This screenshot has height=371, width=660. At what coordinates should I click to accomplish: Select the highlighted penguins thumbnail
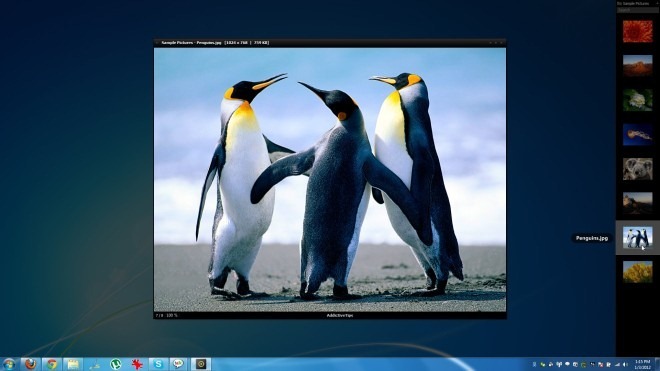637,238
